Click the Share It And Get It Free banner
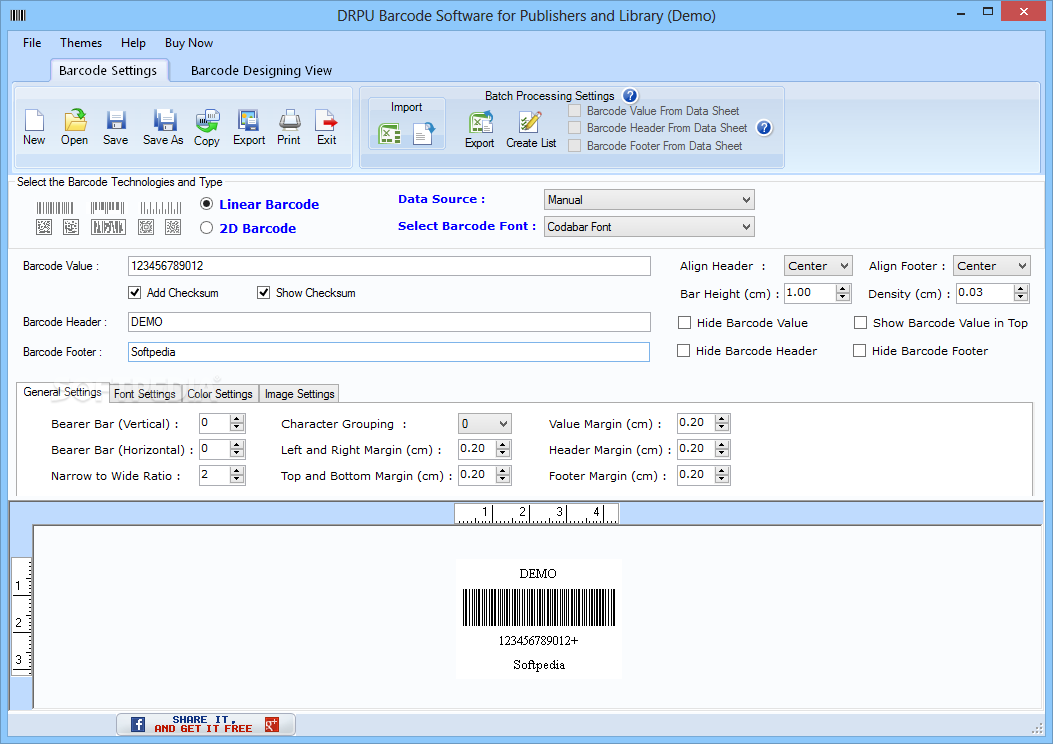Viewport: 1053px width, 744px height. (x=205, y=724)
